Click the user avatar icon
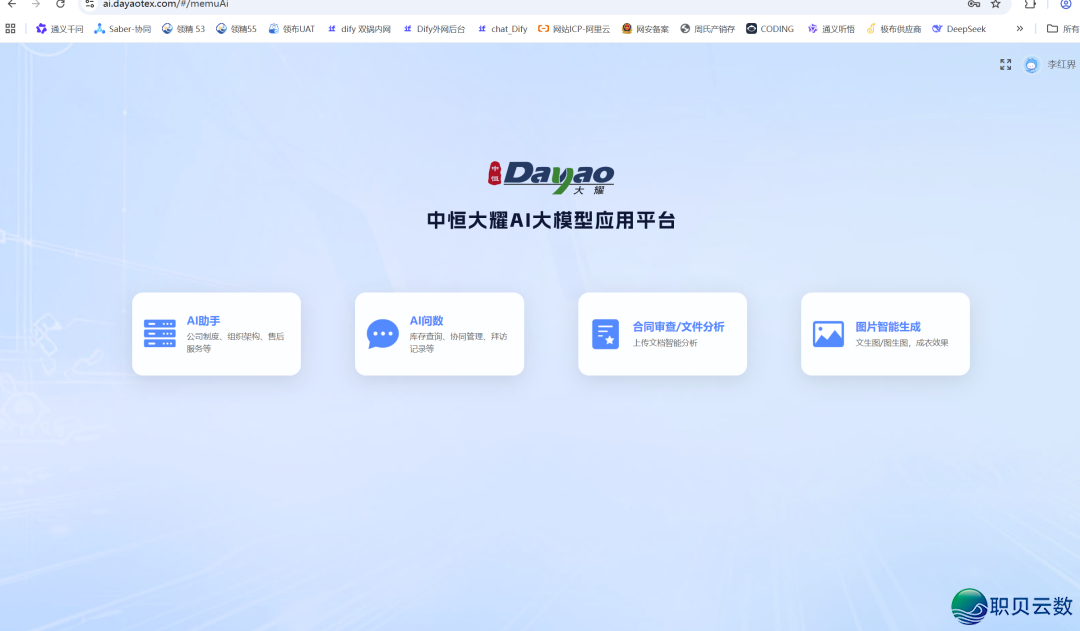The height and width of the screenshot is (631, 1080). click(1031, 65)
